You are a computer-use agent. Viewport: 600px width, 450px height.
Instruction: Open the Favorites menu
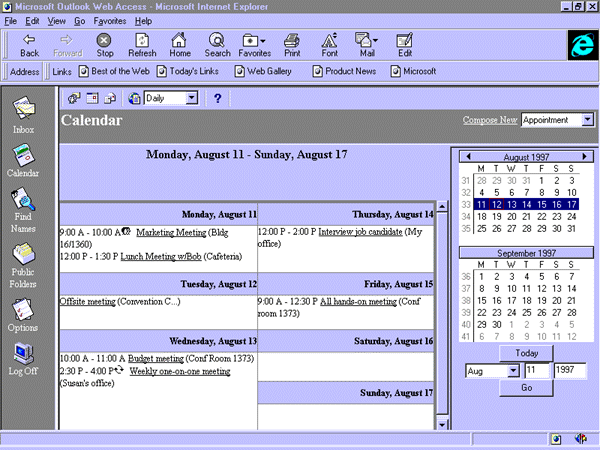(x=109, y=20)
